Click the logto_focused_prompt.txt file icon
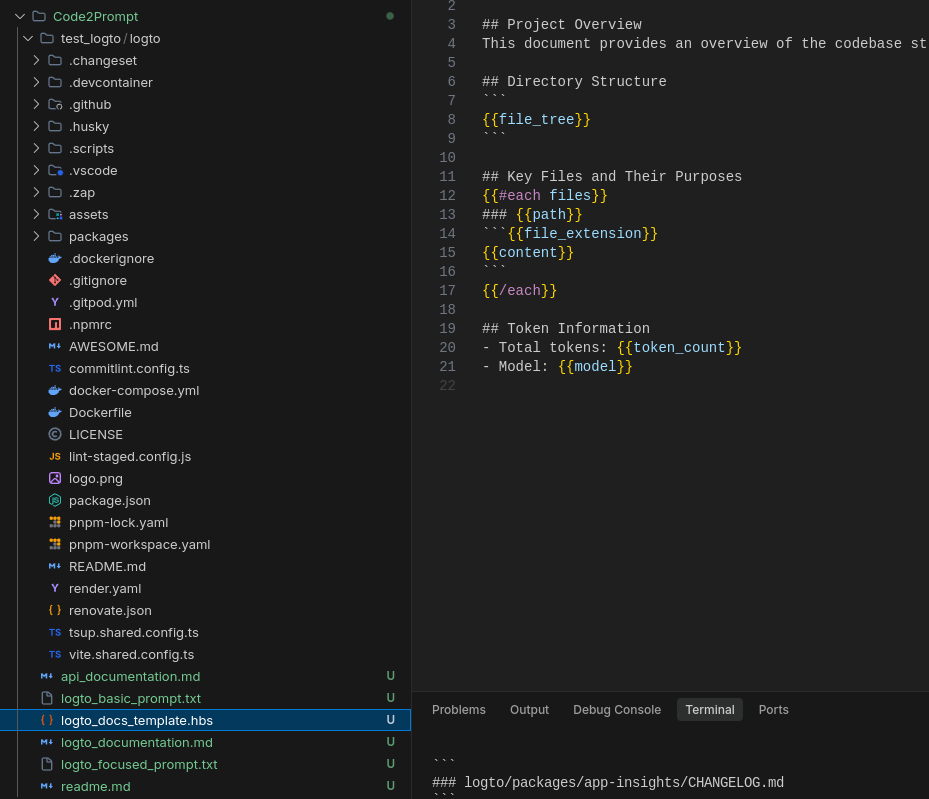The width and height of the screenshot is (929, 799). coord(47,765)
